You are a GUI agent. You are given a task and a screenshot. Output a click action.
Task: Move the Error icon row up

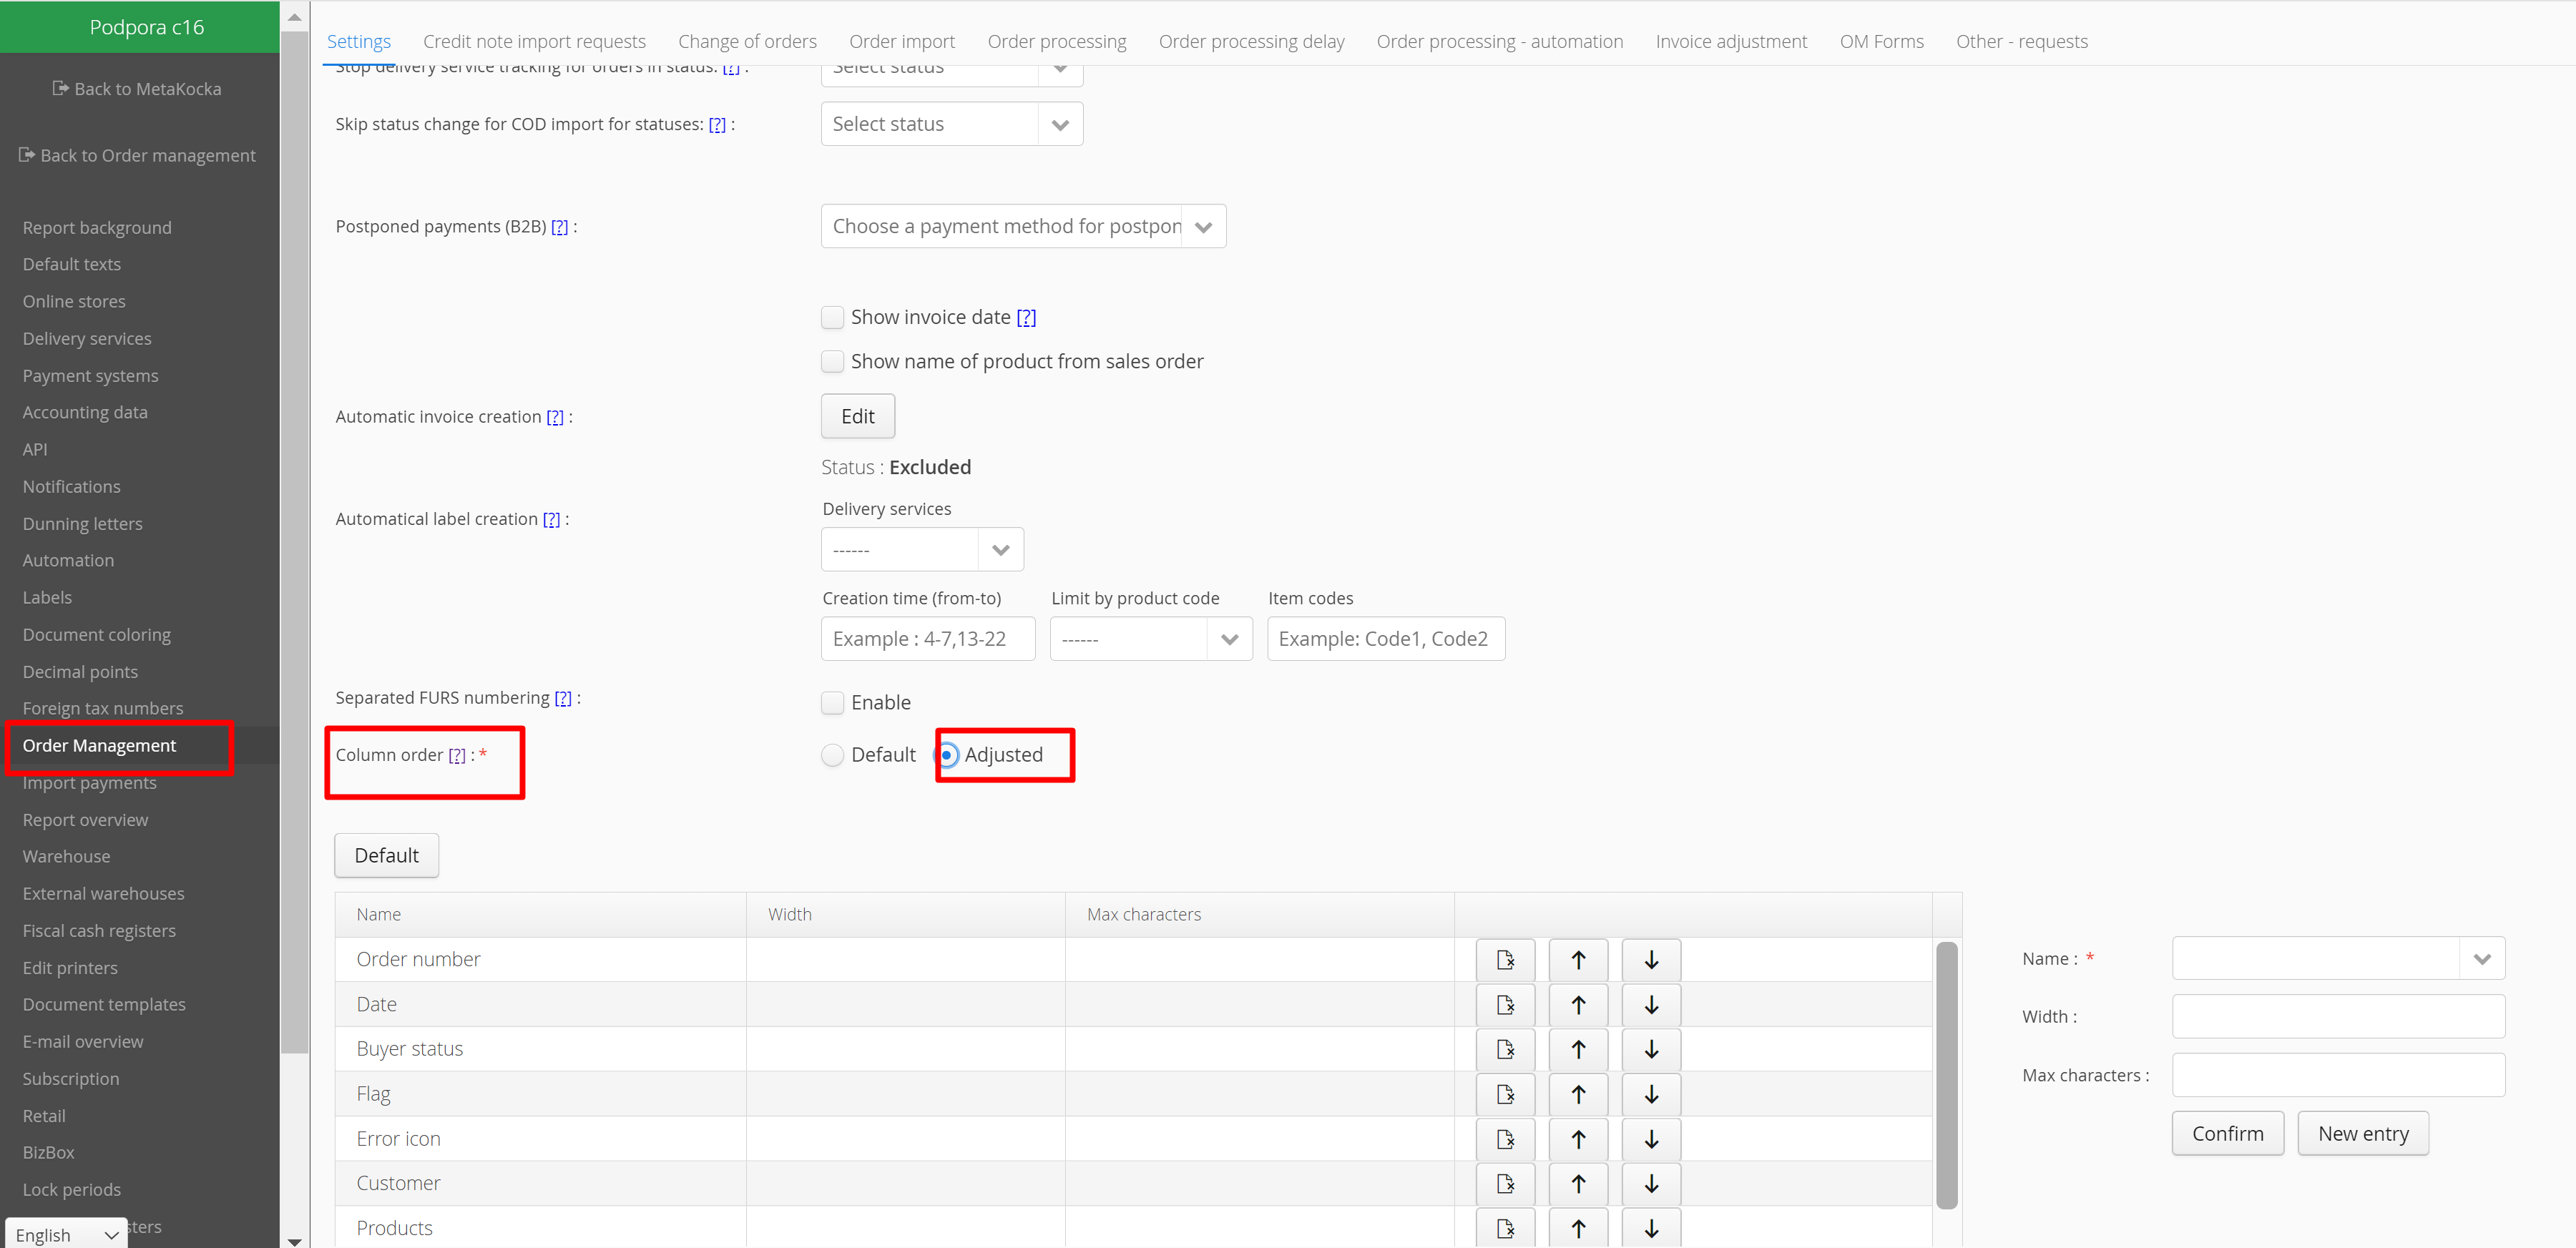(x=1578, y=1139)
